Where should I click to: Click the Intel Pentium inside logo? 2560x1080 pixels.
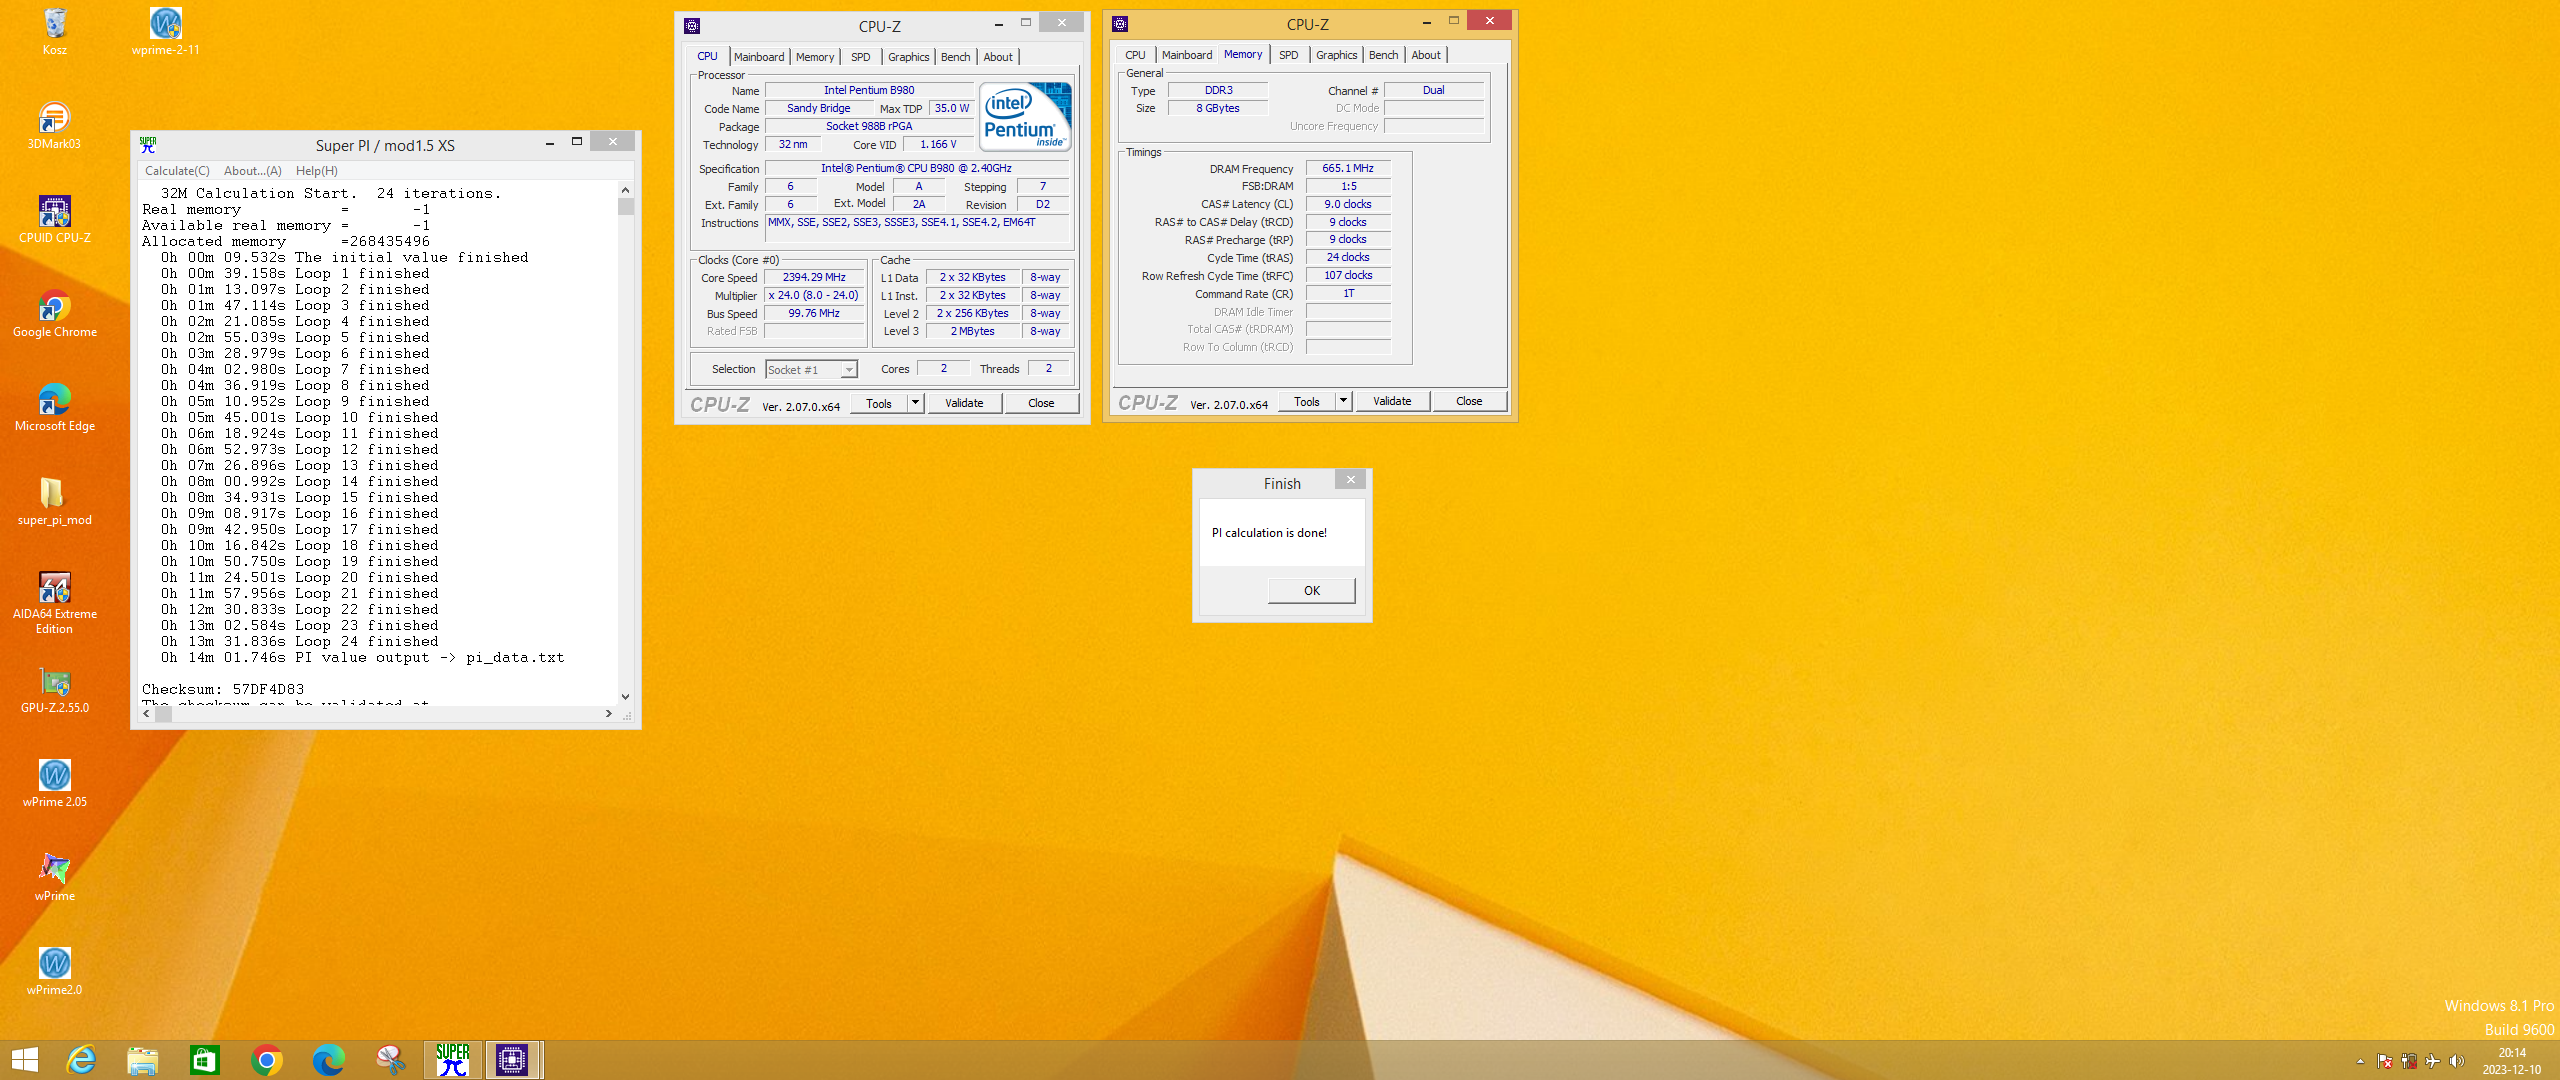pos(1025,116)
